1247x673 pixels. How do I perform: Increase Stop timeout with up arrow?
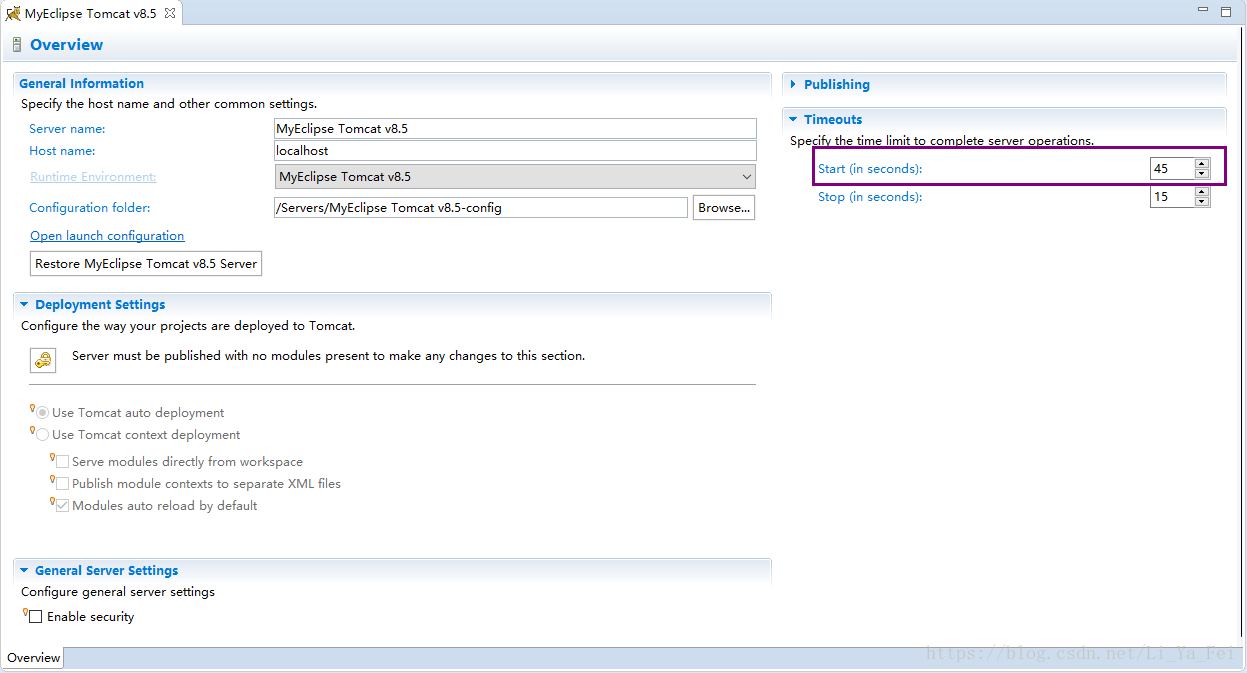[1202, 192]
